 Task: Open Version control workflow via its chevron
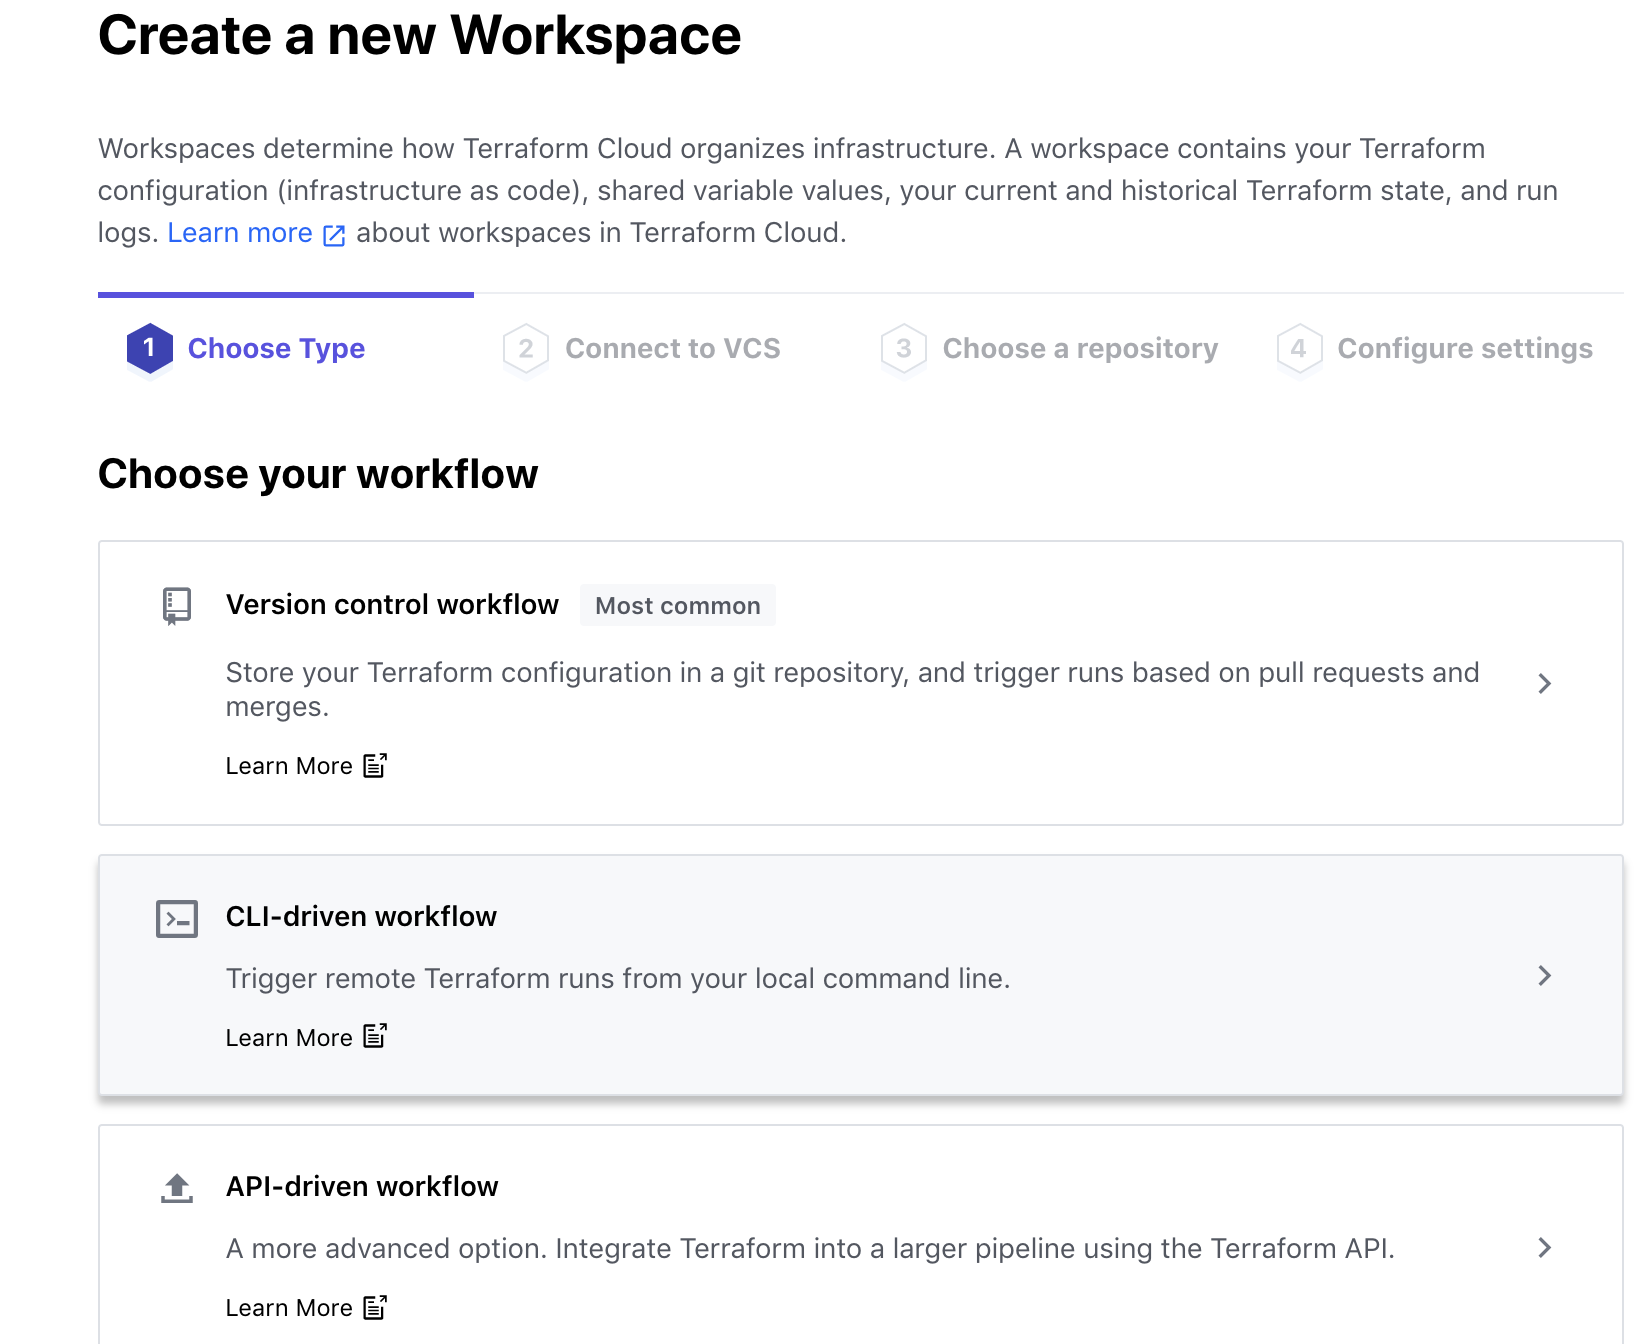[1545, 683]
